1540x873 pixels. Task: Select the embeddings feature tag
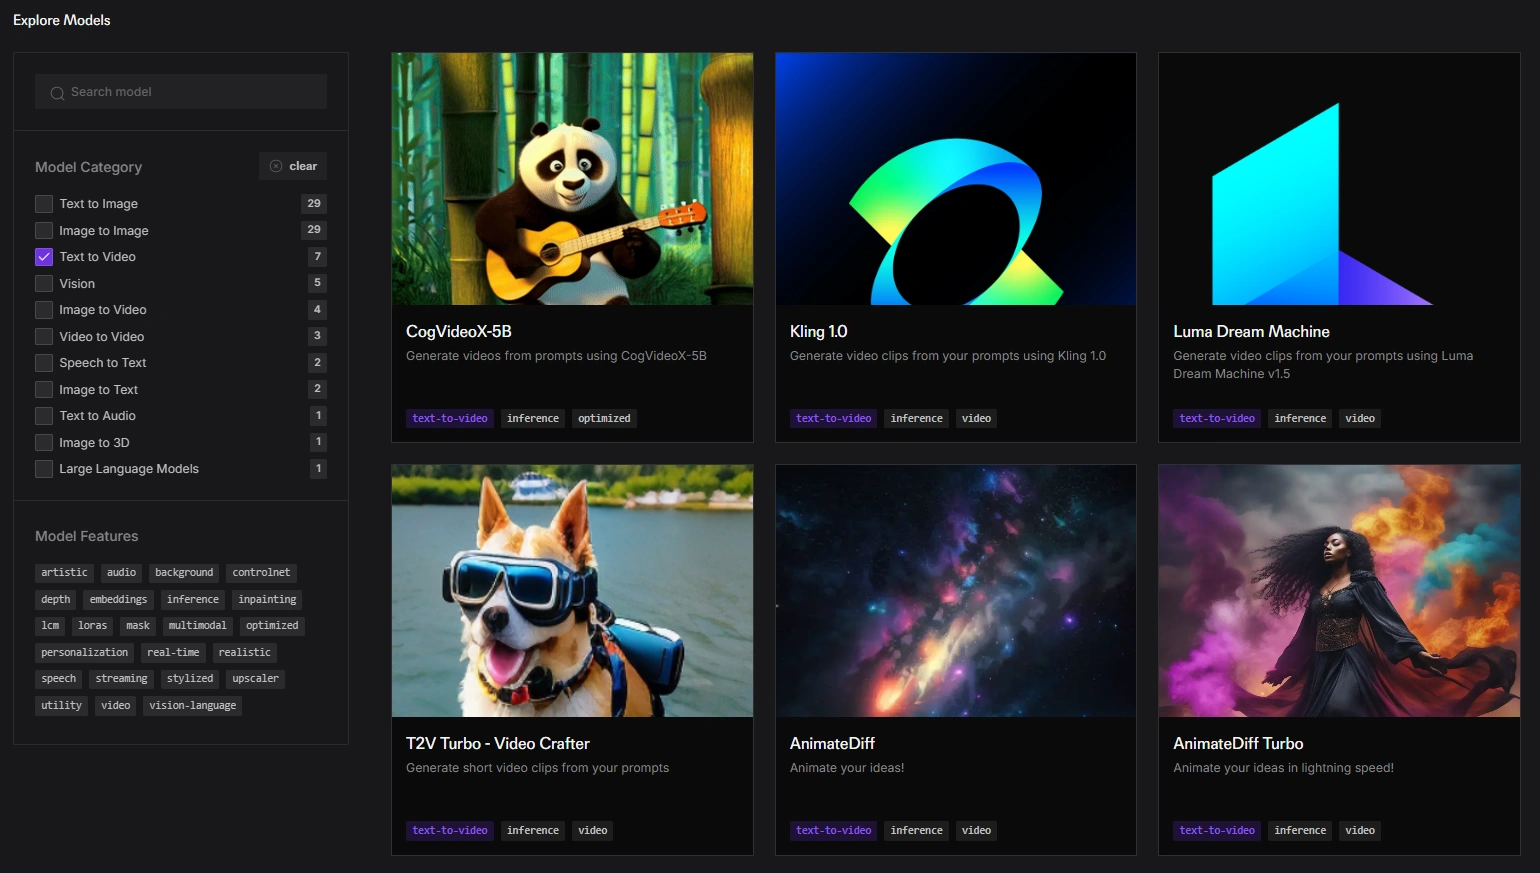tap(118, 600)
